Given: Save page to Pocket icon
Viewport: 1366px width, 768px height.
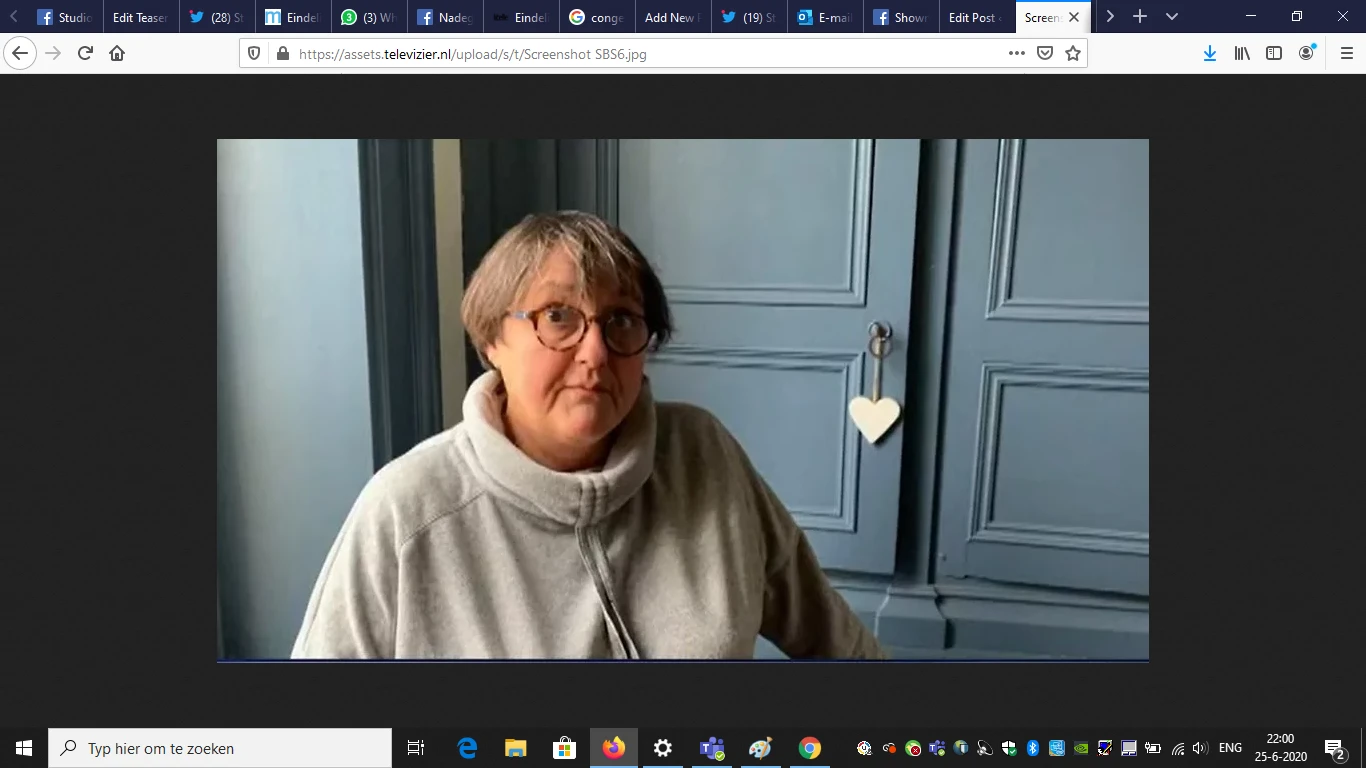Looking at the screenshot, I should pos(1045,54).
